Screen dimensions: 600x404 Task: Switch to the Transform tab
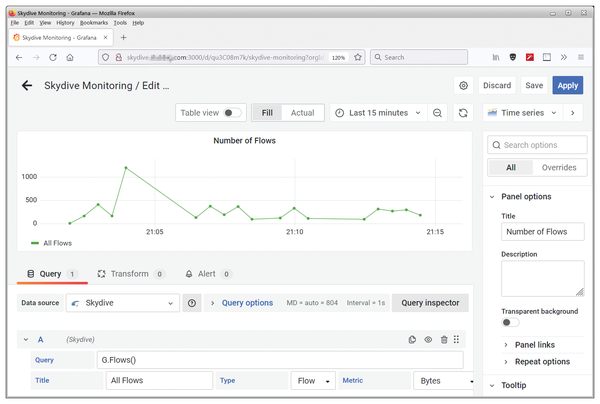(x=130, y=274)
